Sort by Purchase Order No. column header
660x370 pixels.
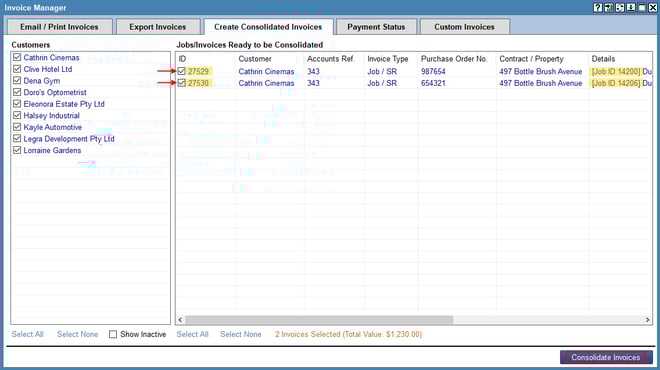[454, 59]
